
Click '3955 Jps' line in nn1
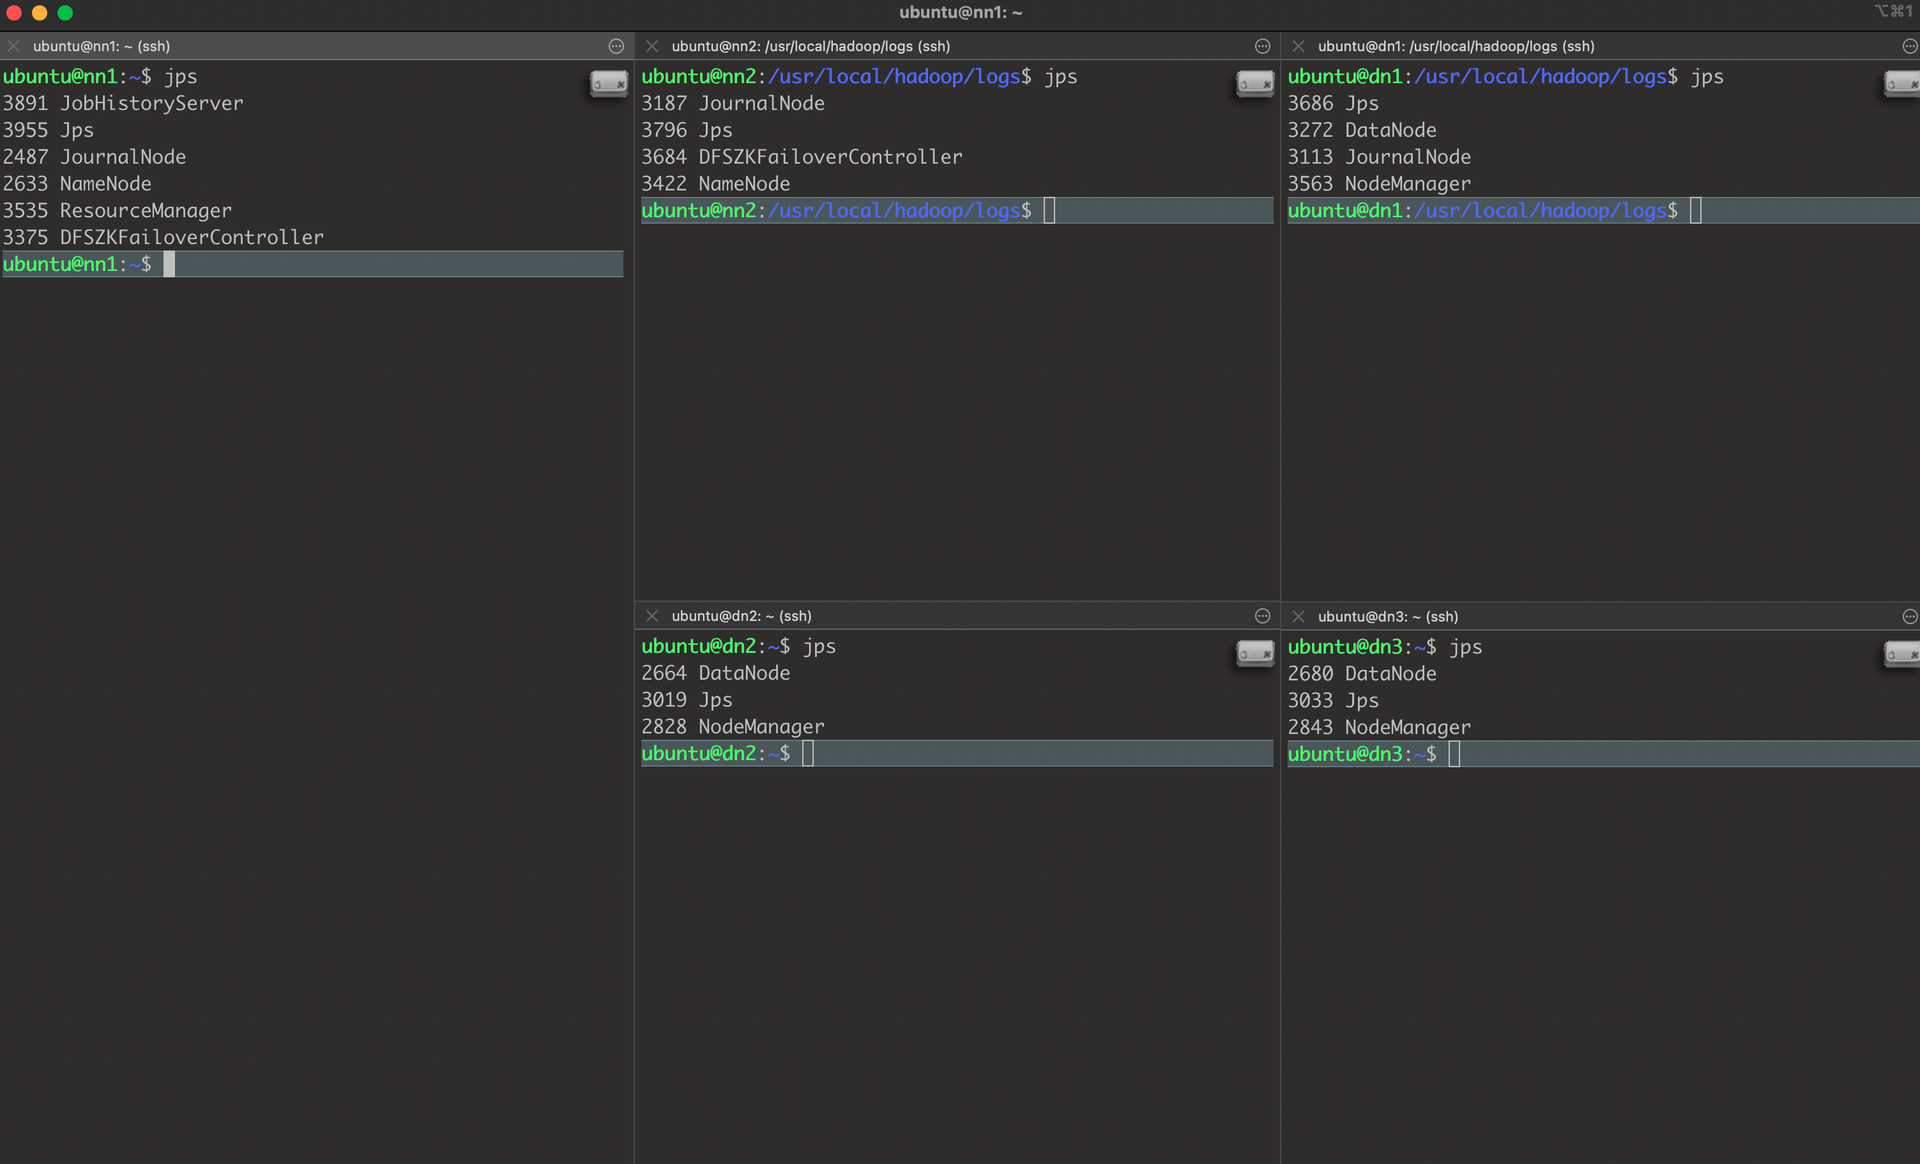(x=48, y=130)
